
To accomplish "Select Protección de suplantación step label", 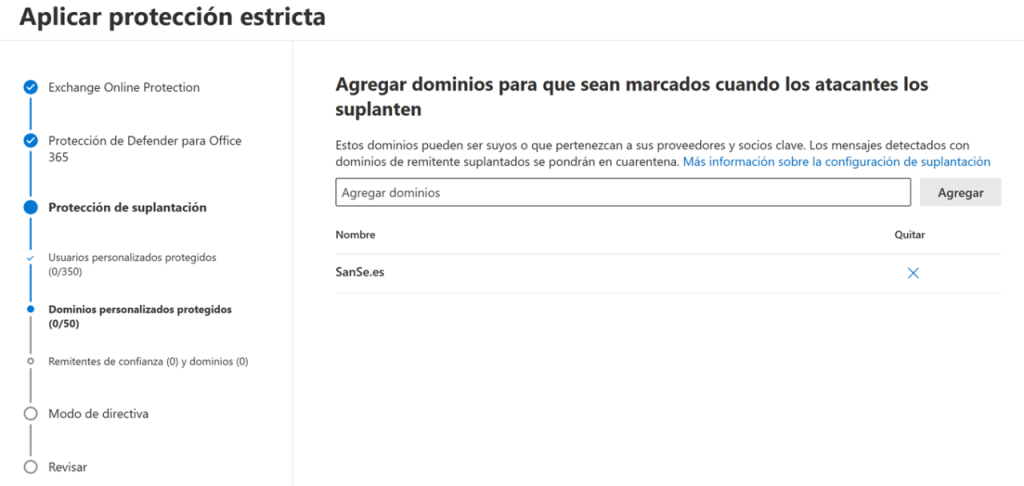I will [127, 208].
